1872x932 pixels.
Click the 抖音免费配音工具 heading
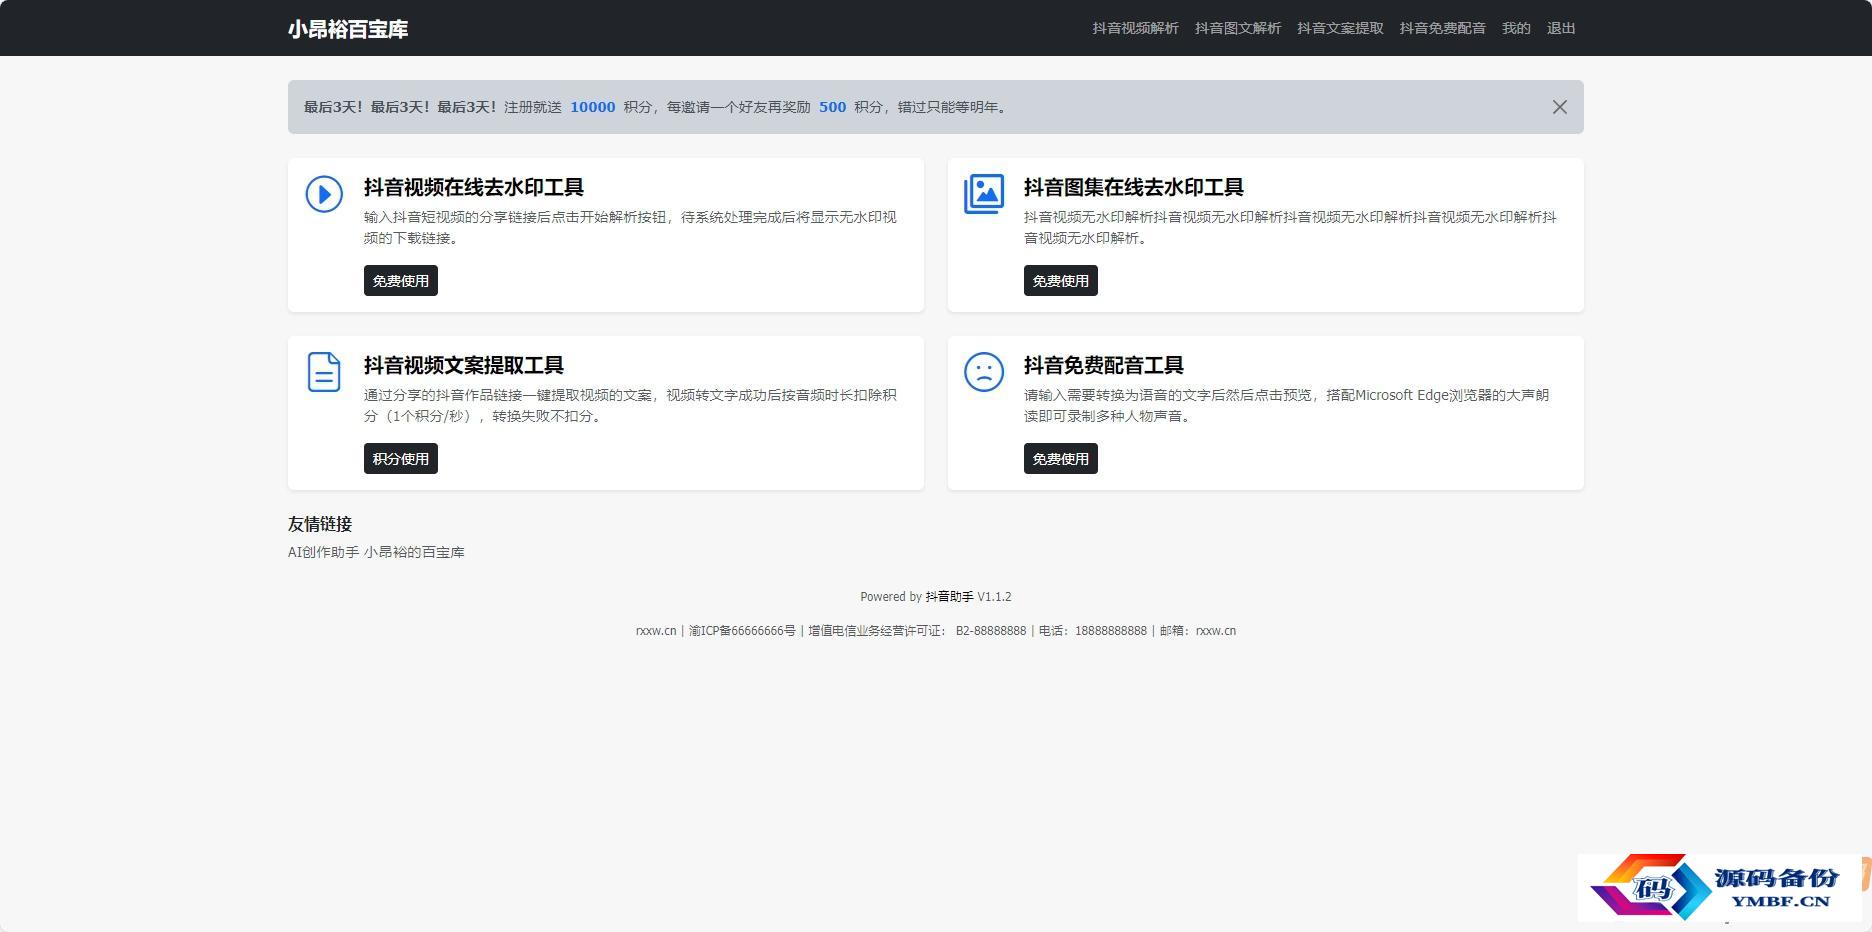coord(1104,365)
